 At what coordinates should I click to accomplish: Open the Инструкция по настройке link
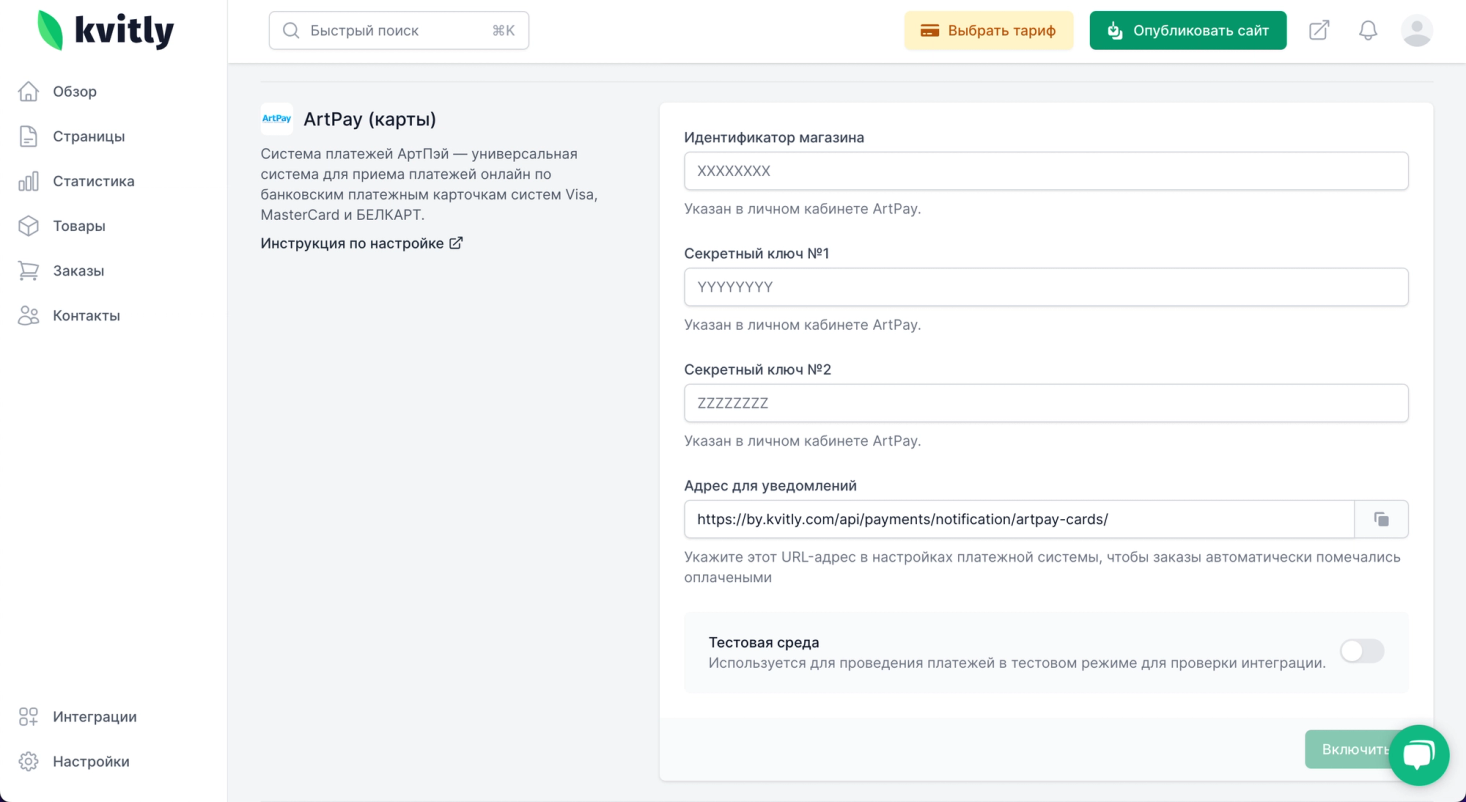click(362, 243)
